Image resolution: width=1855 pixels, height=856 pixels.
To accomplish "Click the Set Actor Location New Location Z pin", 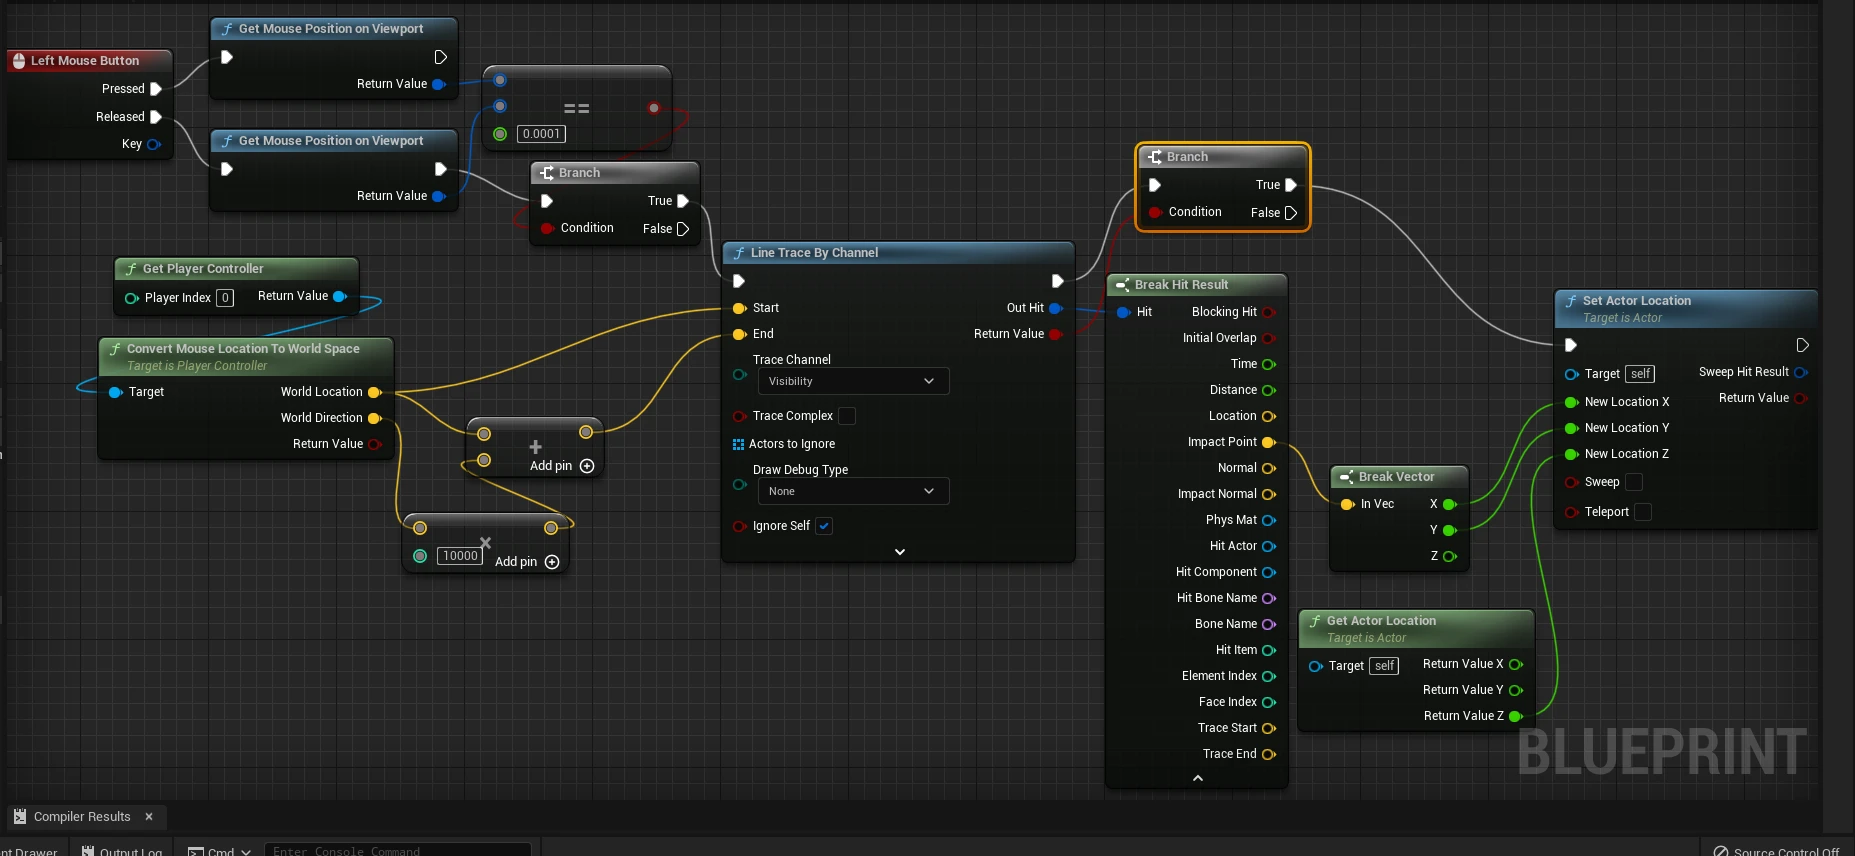I will 1572,454.
